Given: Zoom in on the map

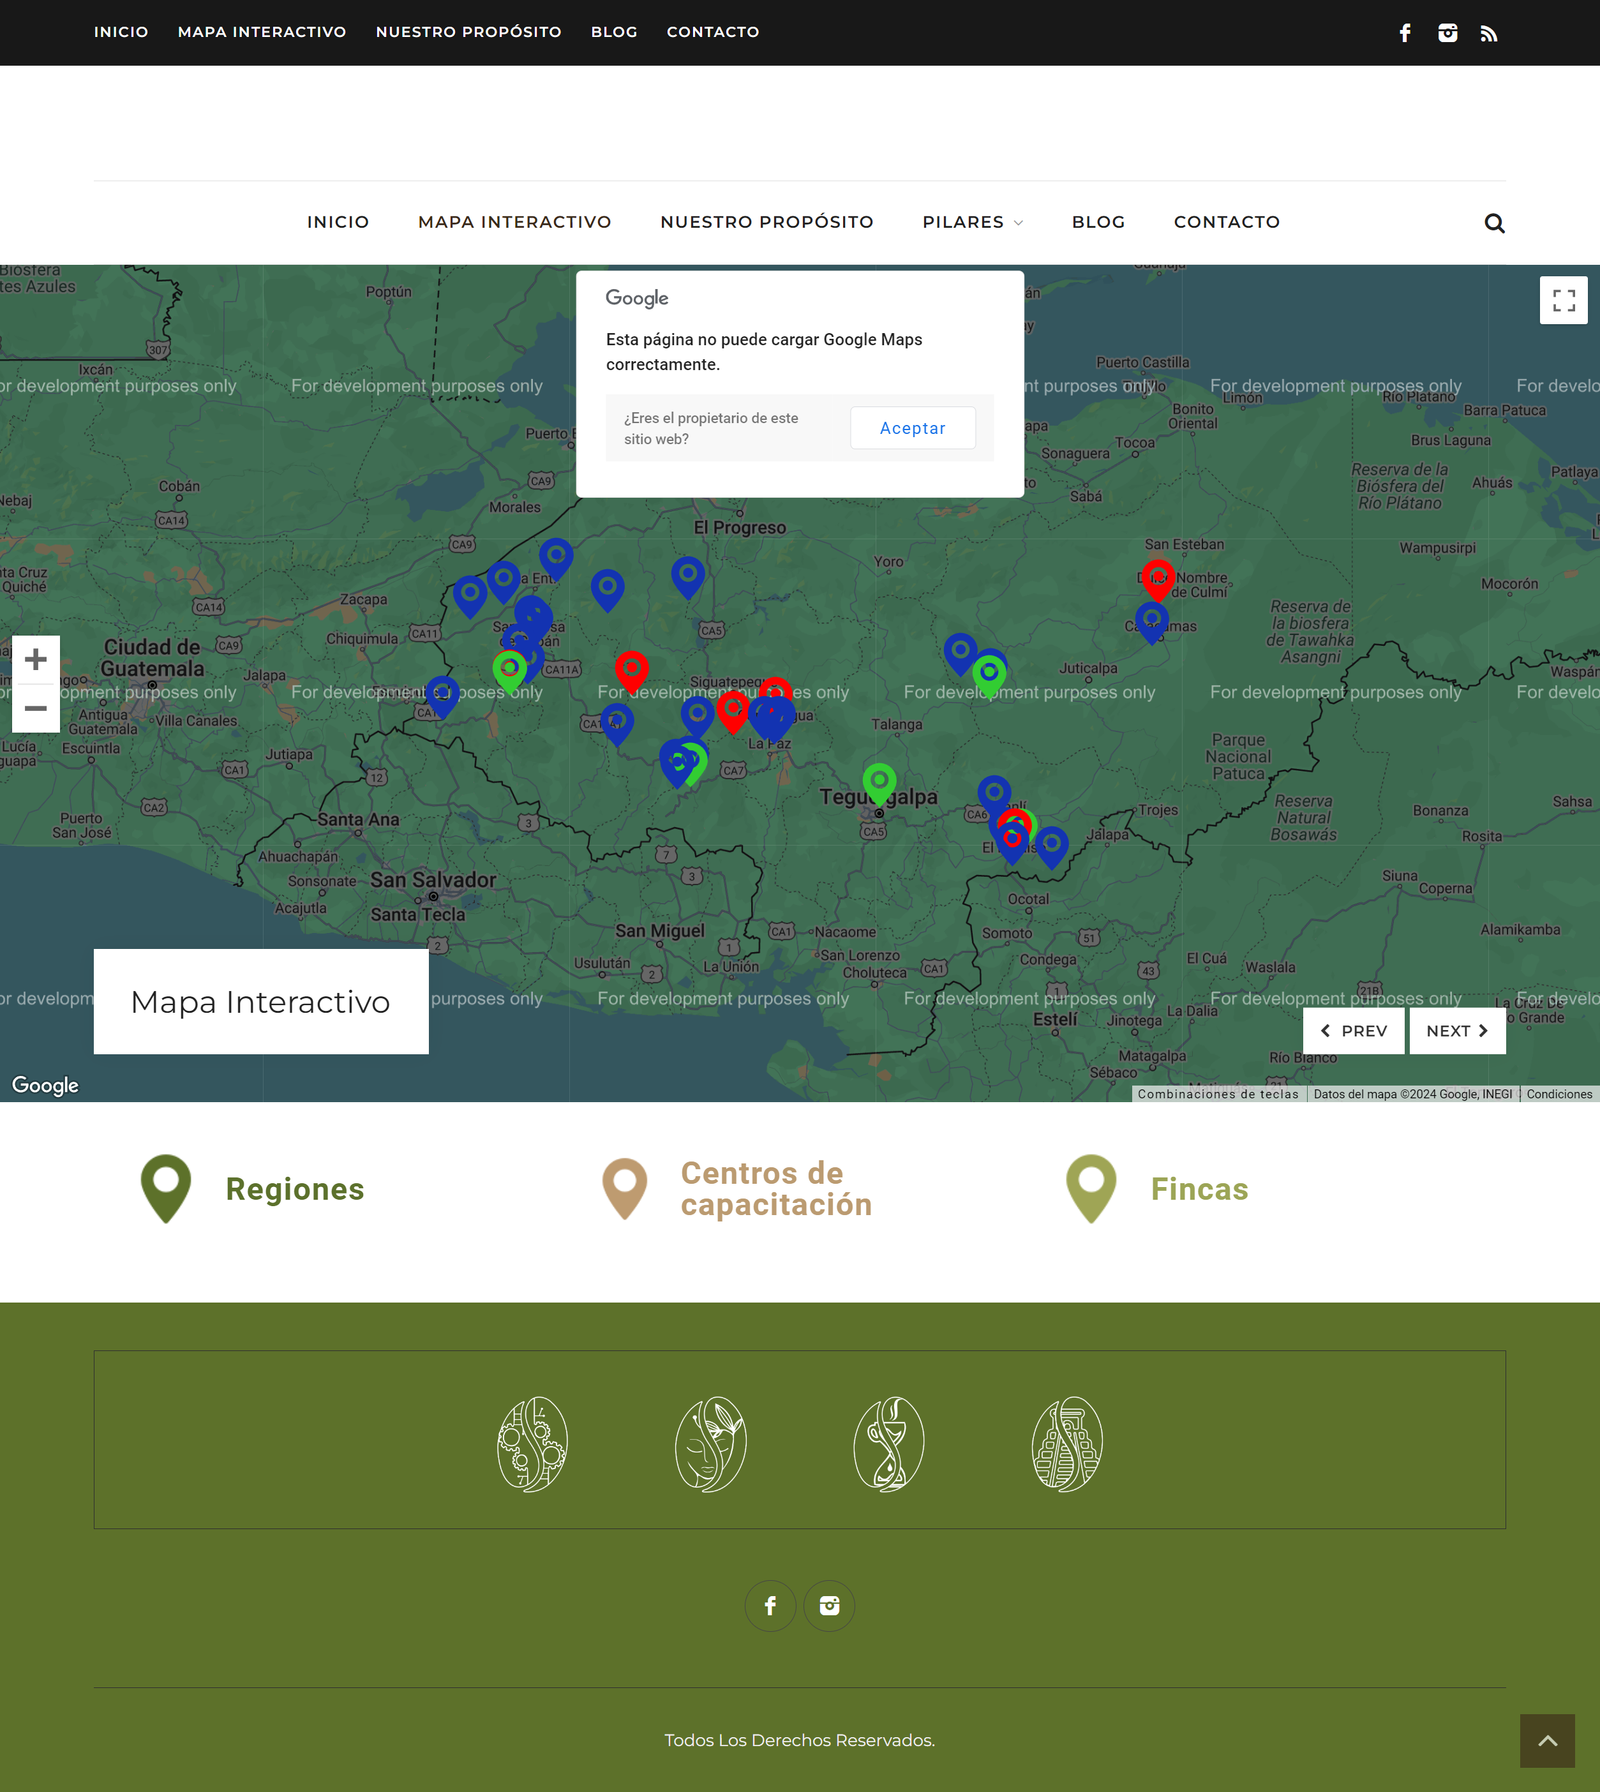Looking at the screenshot, I should [x=36, y=660].
